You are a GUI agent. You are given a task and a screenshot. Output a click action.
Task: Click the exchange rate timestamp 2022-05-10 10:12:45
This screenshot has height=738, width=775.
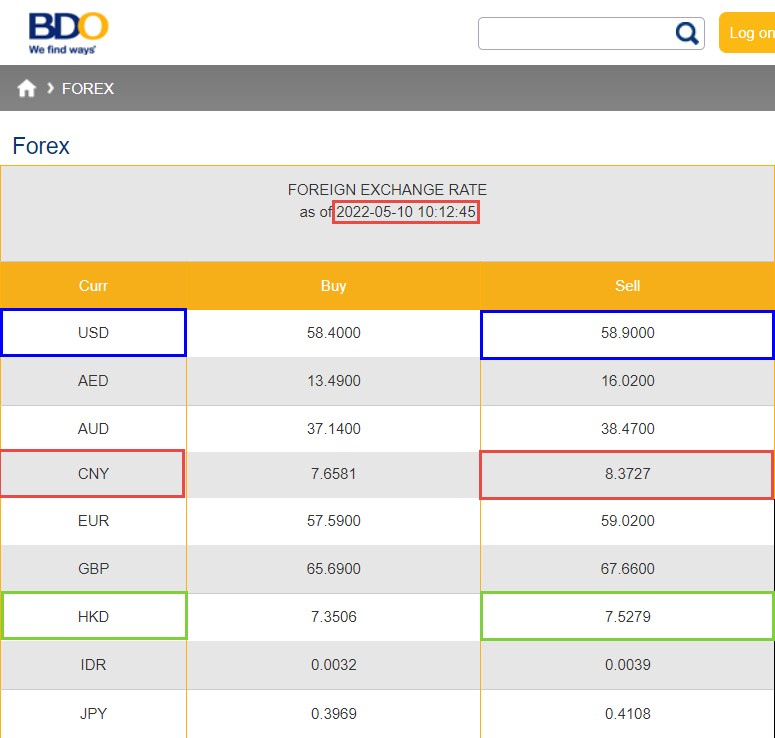tap(405, 212)
